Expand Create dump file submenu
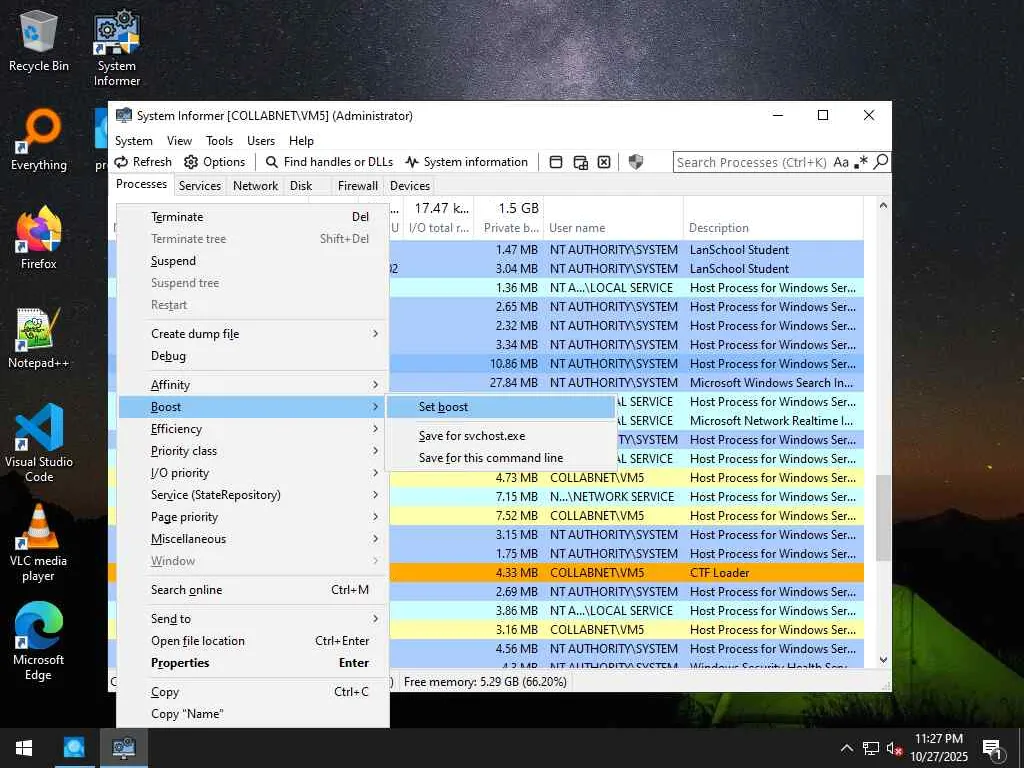 (254, 334)
